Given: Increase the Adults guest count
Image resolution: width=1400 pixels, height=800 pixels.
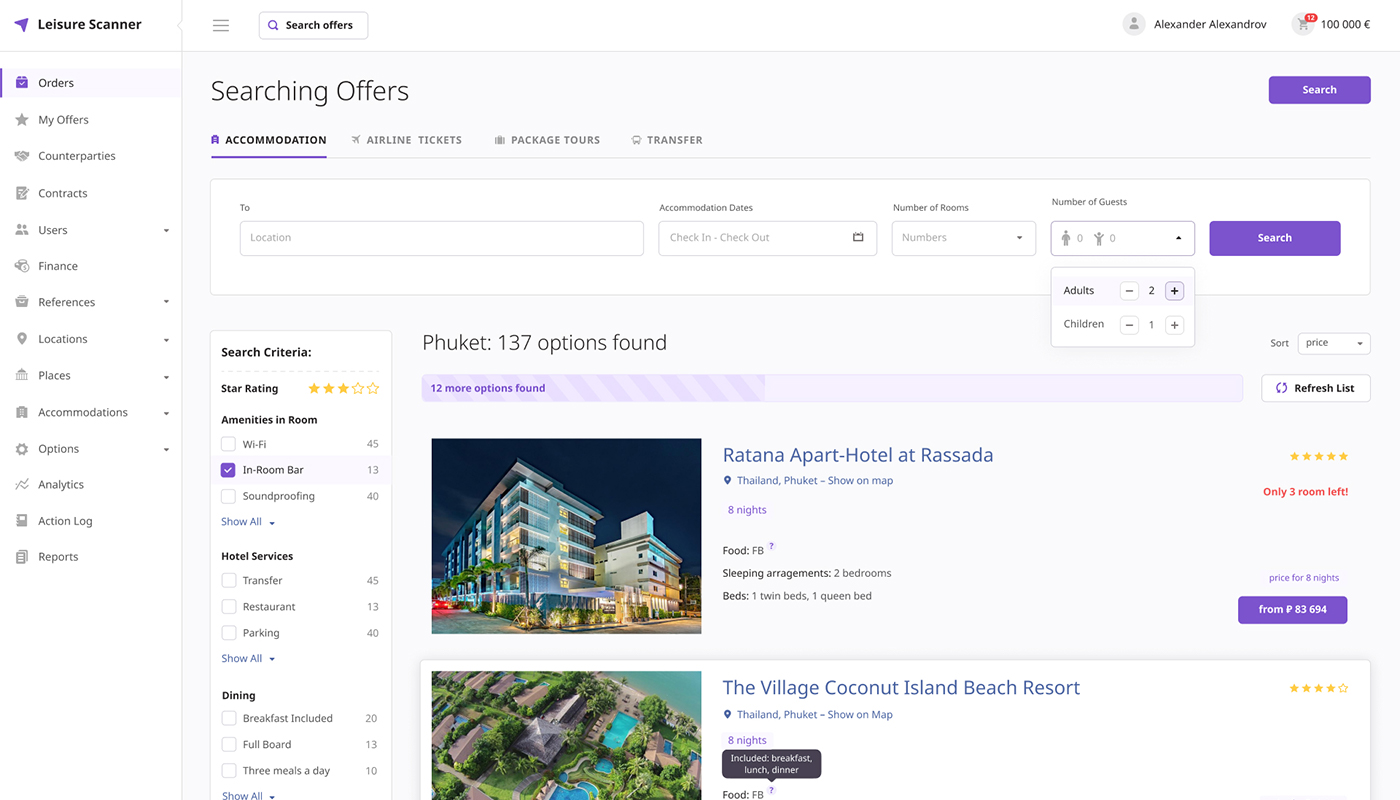Looking at the screenshot, I should pyautogui.click(x=1174, y=291).
